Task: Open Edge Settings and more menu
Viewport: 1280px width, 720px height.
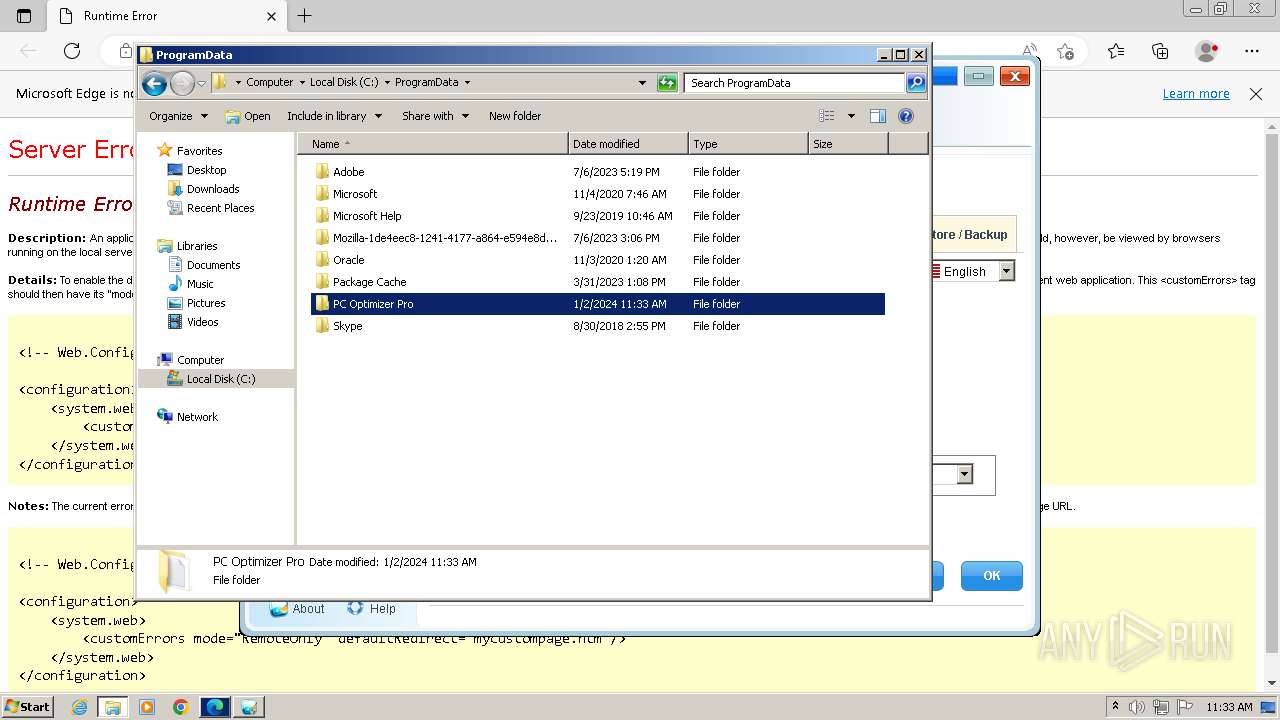Action: point(1252,51)
